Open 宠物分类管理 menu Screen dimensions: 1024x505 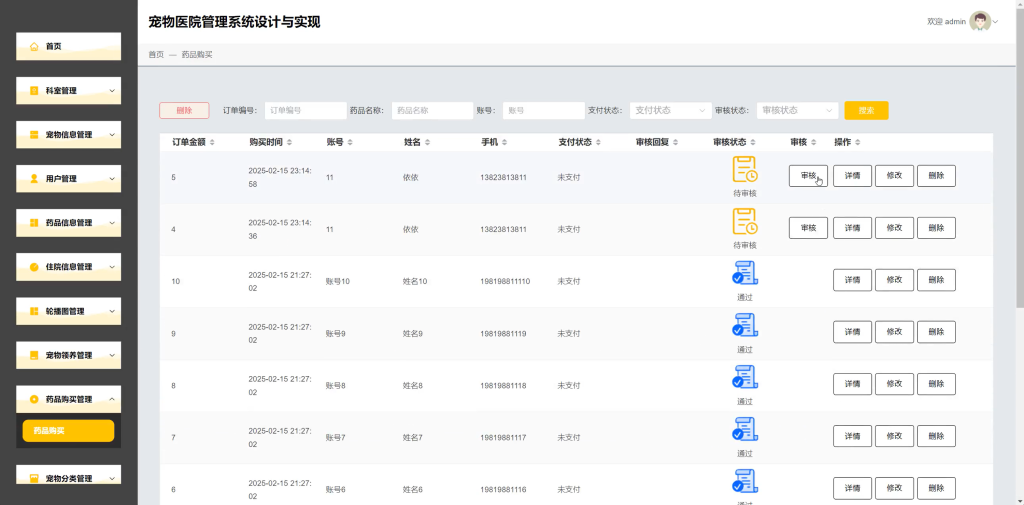coord(69,476)
